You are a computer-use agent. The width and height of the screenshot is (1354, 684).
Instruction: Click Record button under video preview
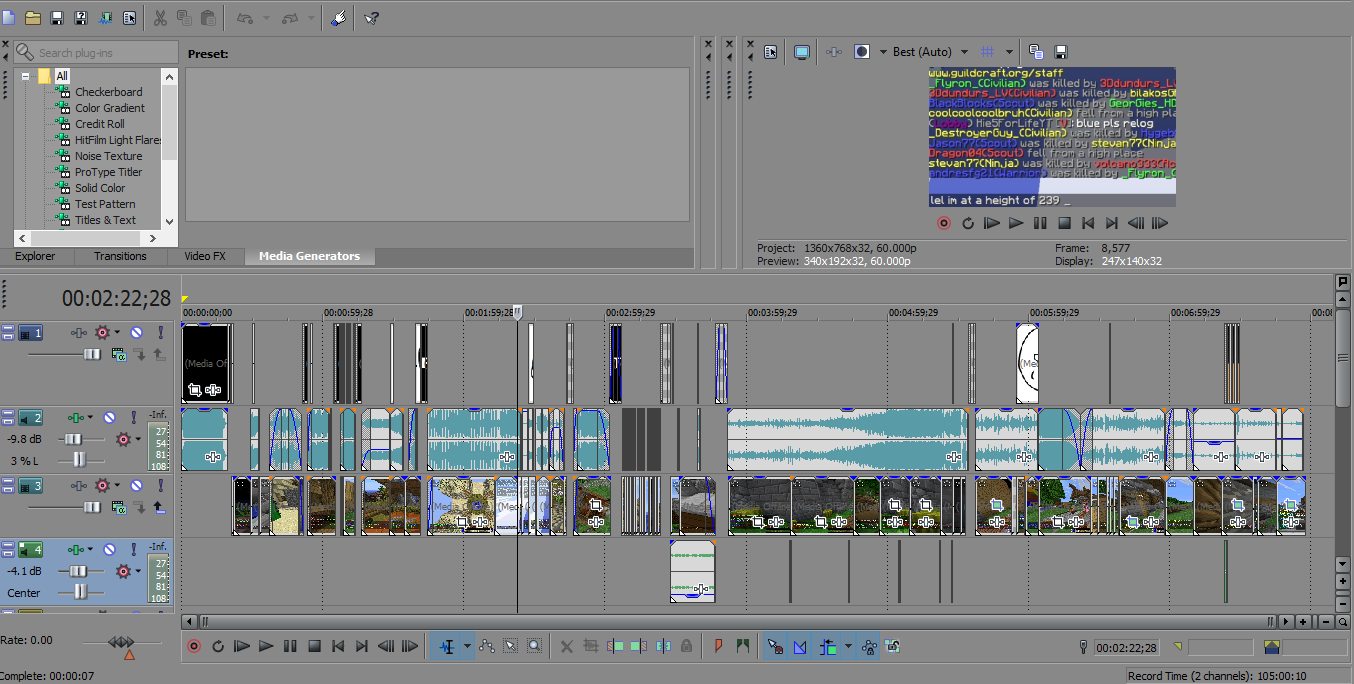(x=943, y=223)
